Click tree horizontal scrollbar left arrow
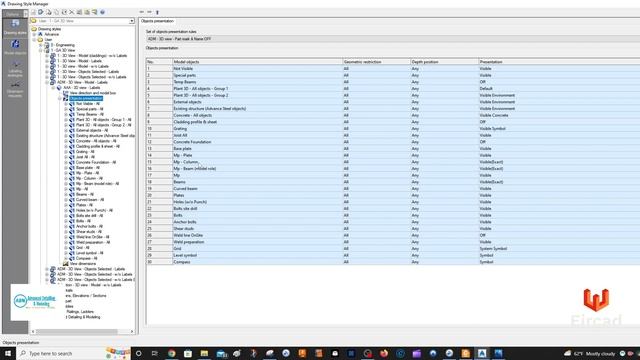This screenshot has height=360, width=640. point(33,331)
